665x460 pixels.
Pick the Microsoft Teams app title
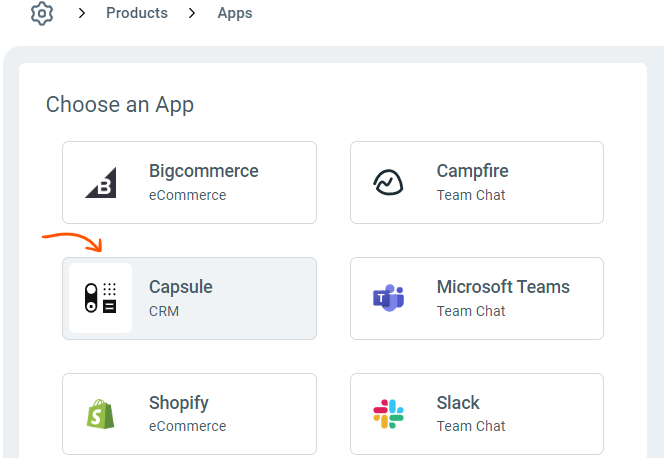(503, 287)
